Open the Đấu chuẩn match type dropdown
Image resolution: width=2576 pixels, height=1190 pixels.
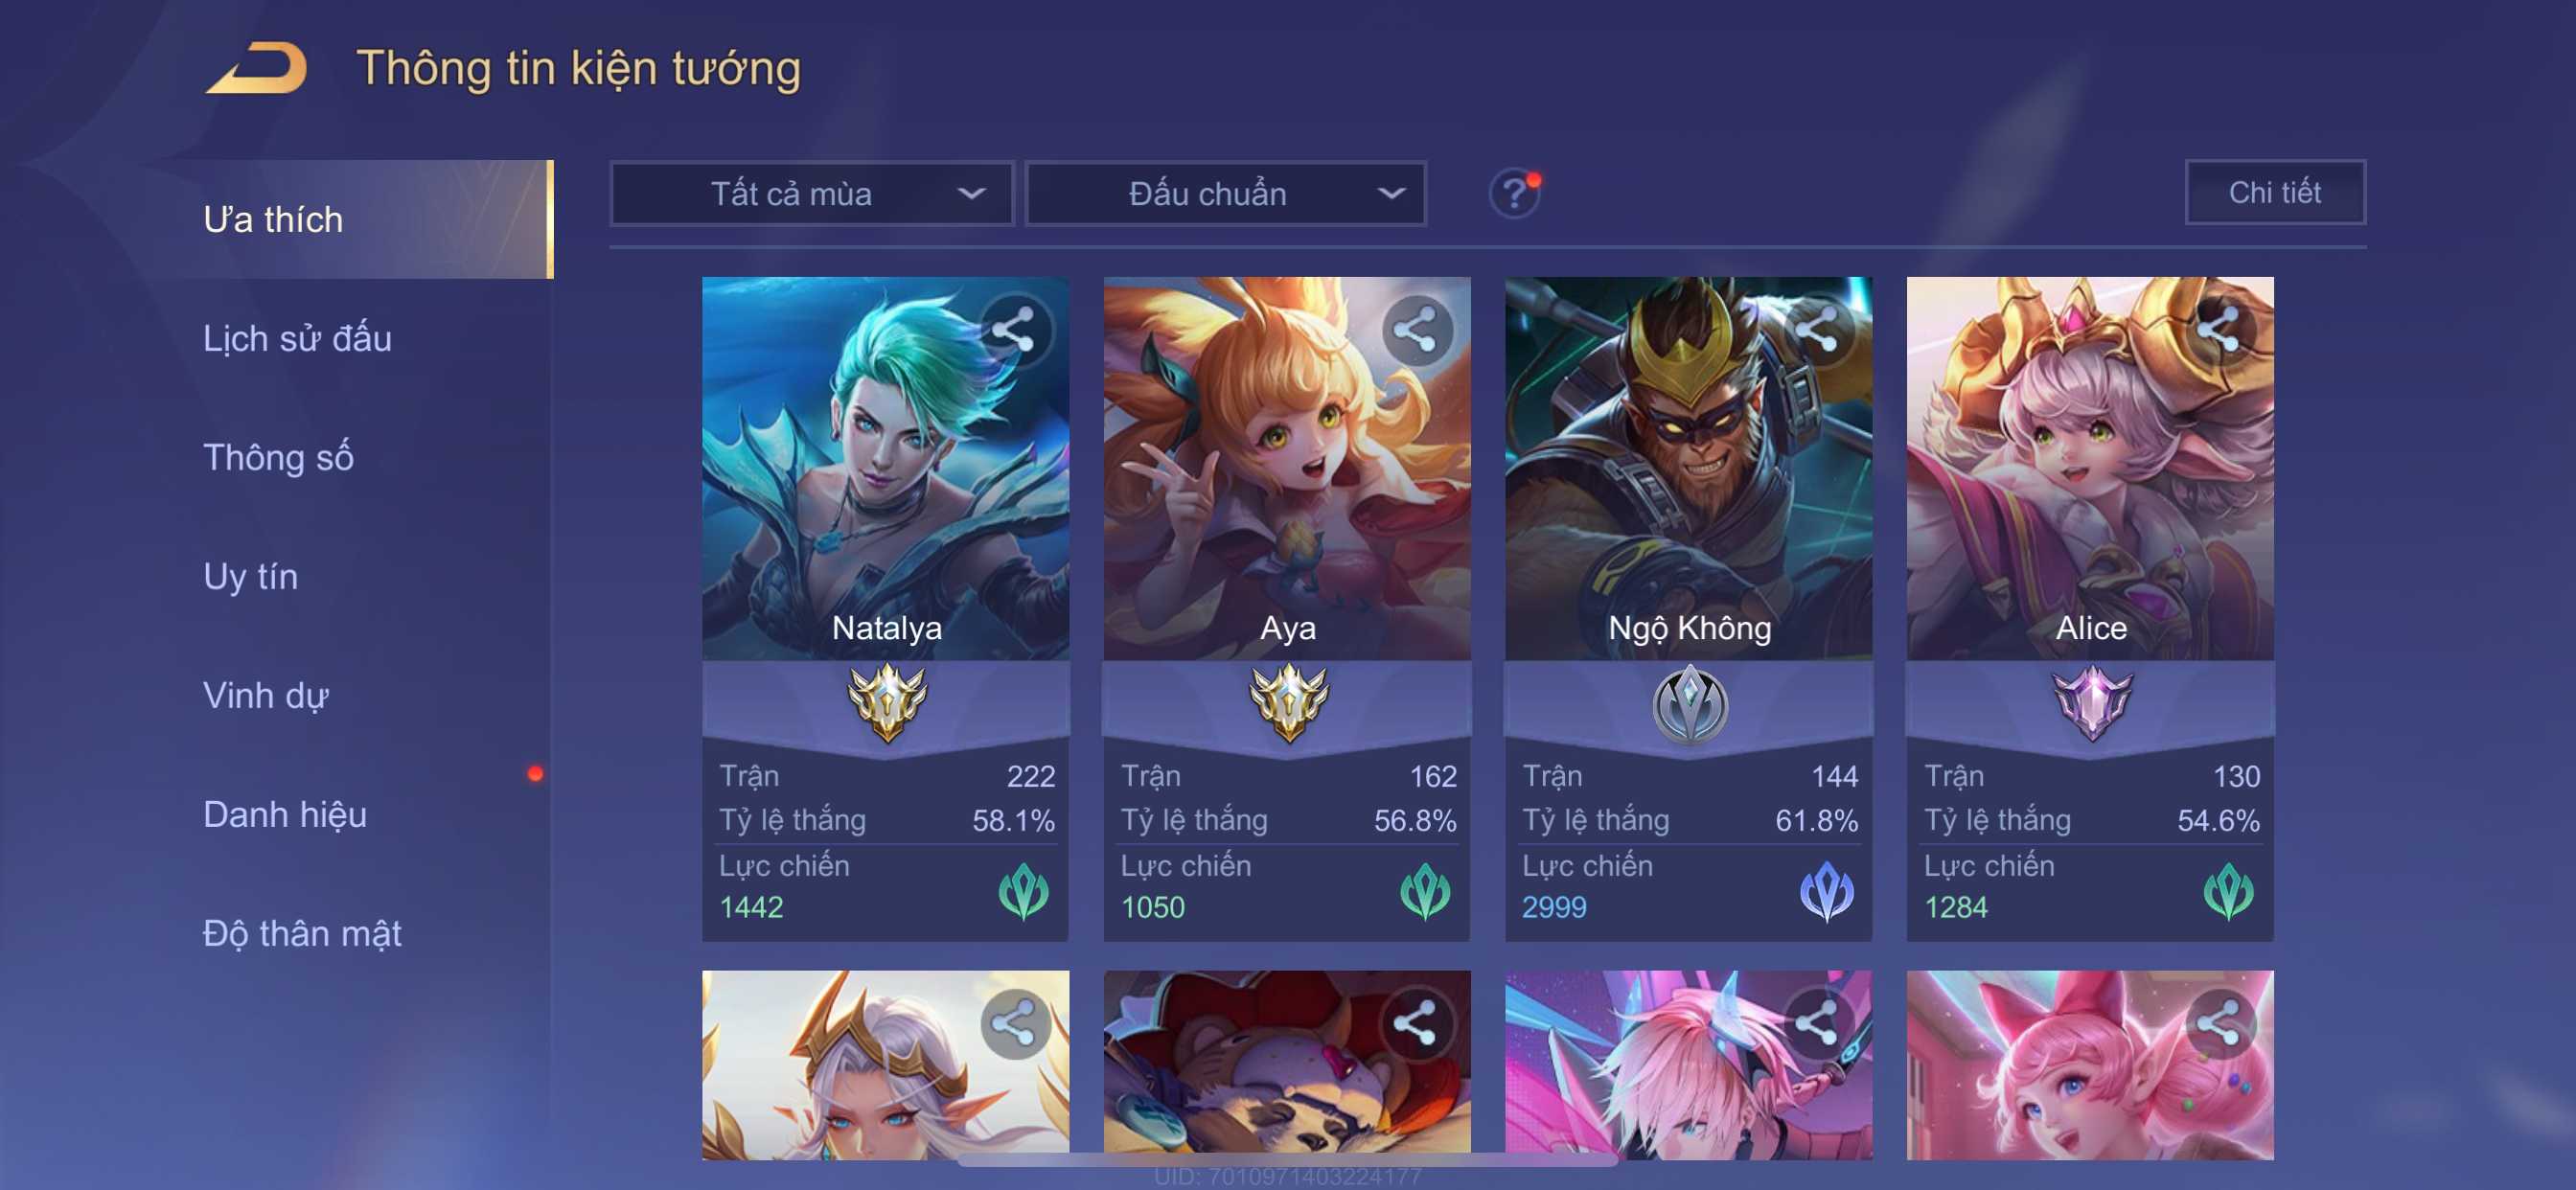pyautogui.click(x=1226, y=193)
